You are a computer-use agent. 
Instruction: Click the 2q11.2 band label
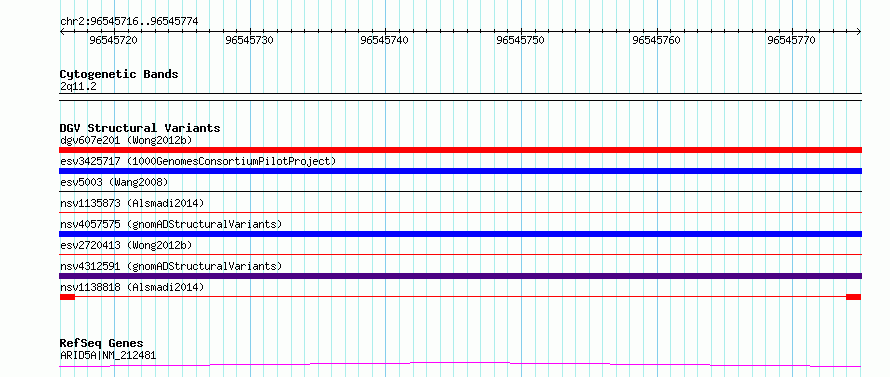(x=78, y=87)
